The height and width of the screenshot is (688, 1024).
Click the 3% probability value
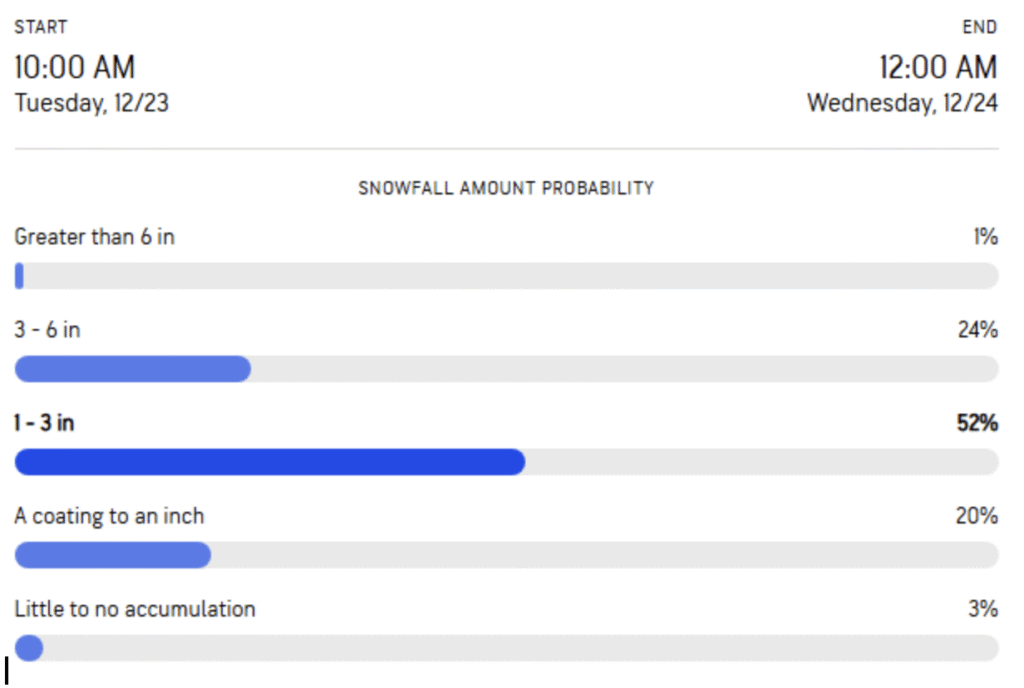[x=984, y=609]
